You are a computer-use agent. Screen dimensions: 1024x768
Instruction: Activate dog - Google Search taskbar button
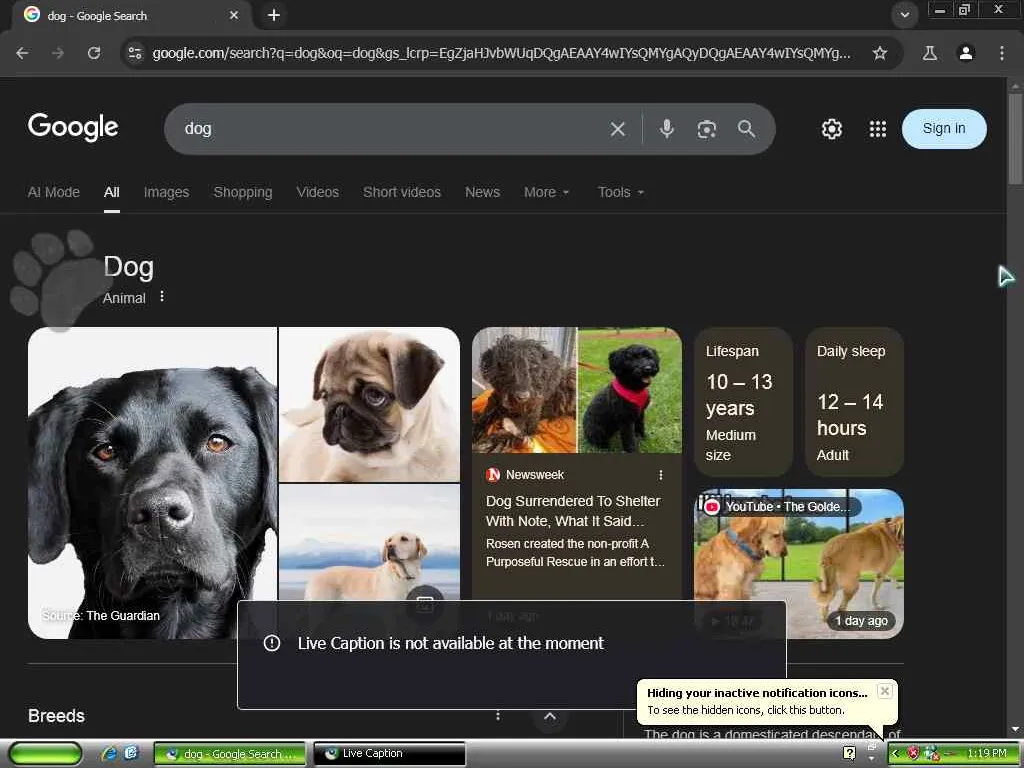[x=229, y=754]
